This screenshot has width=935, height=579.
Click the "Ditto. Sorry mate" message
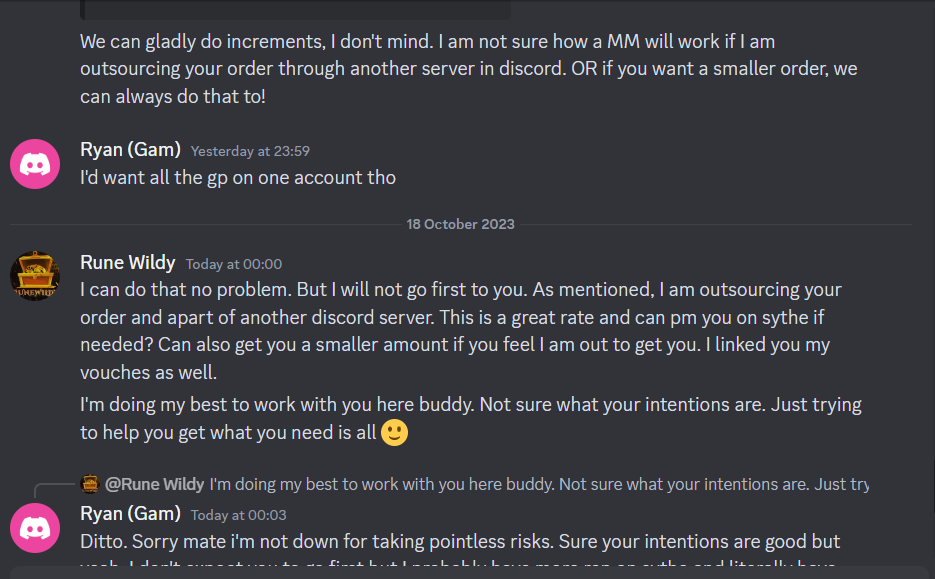pyautogui.click(x=460, y=542)
